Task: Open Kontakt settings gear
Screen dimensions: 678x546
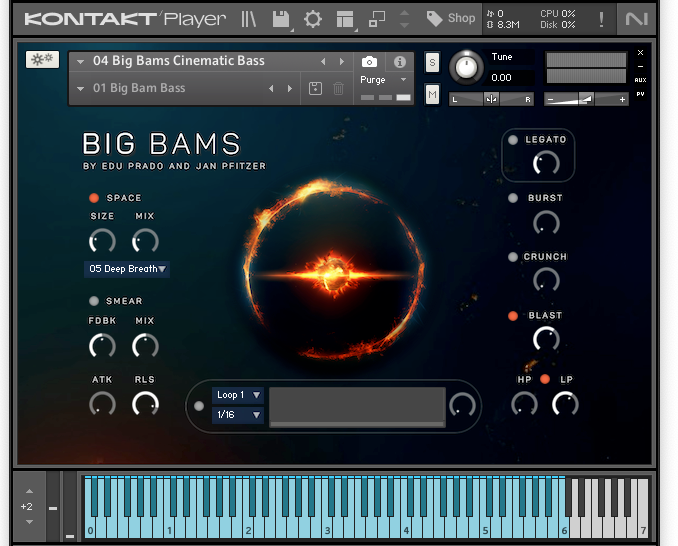Action: (313, 18)
